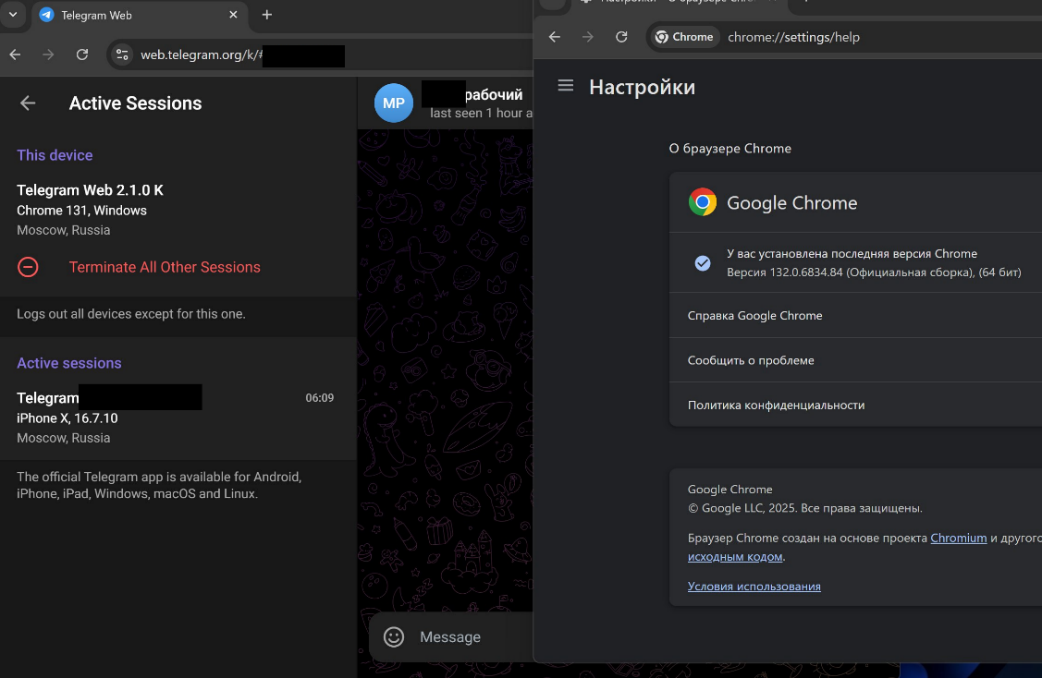Click the Google Chrome colored logo in About section
The width and height of the screenshot is (1042, 678).
[x=703, y=202]
